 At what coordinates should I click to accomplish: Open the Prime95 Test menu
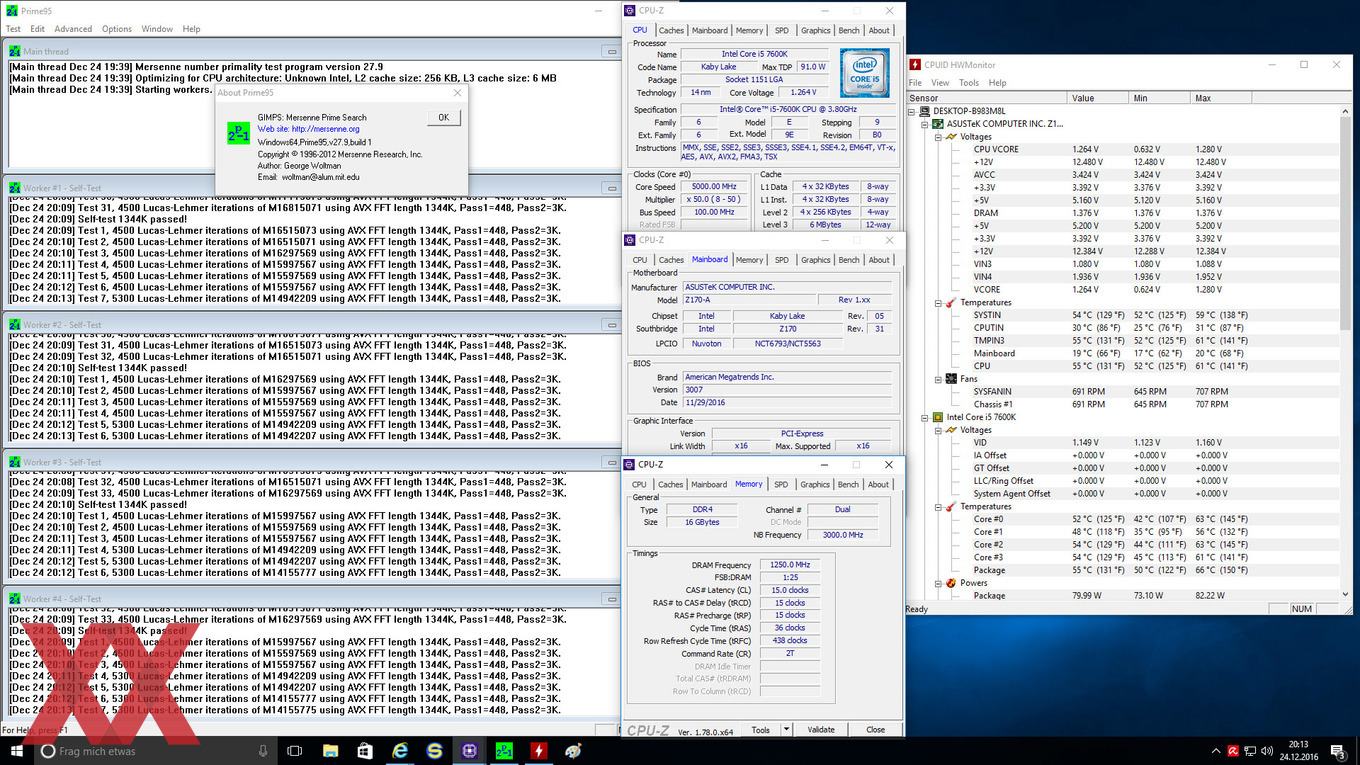click(13, 29)
